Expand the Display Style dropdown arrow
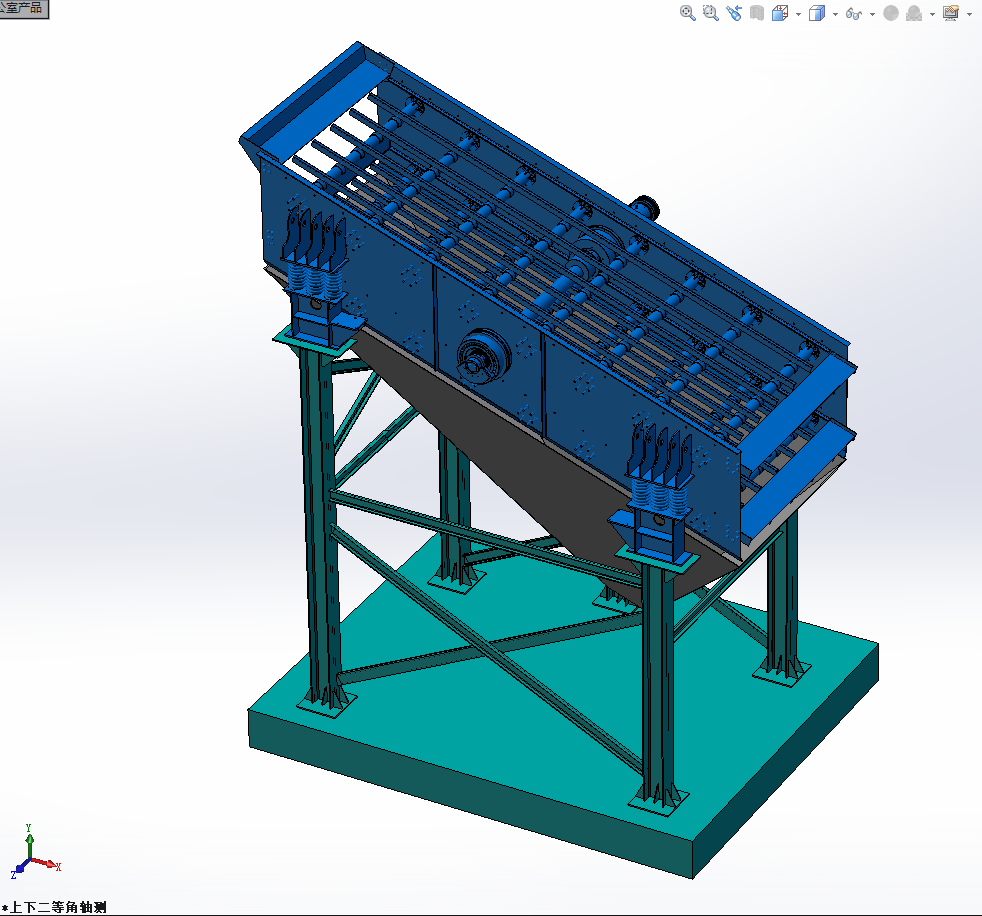Image resolution: width=982 pixels, height=916 pixels. 835,14
